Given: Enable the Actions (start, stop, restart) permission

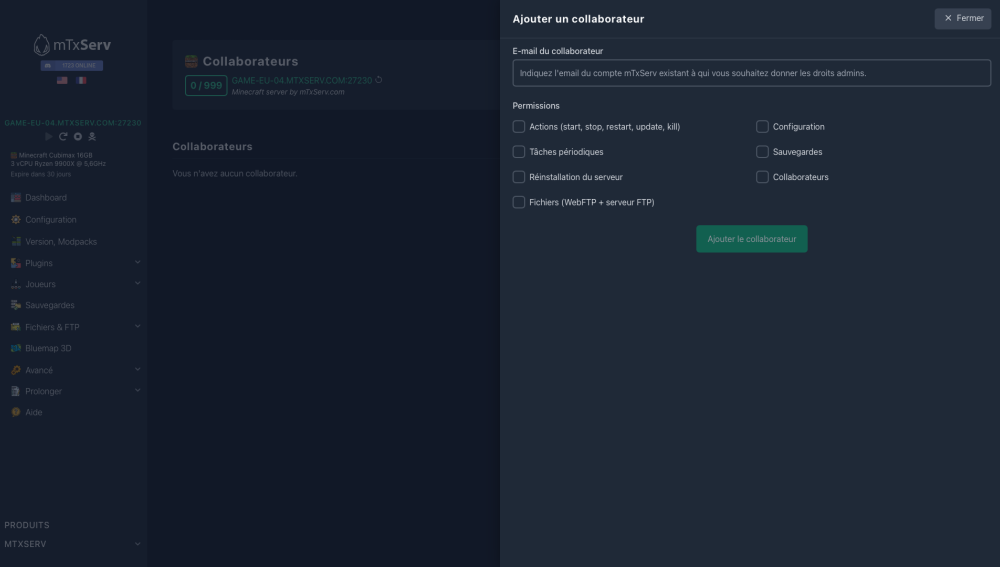Looking at the screenshot, I should [519, 127].
